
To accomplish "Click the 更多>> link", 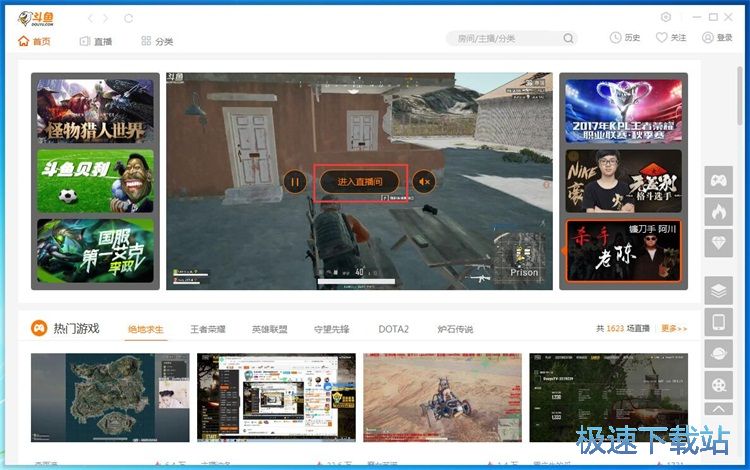I will 674,328.
